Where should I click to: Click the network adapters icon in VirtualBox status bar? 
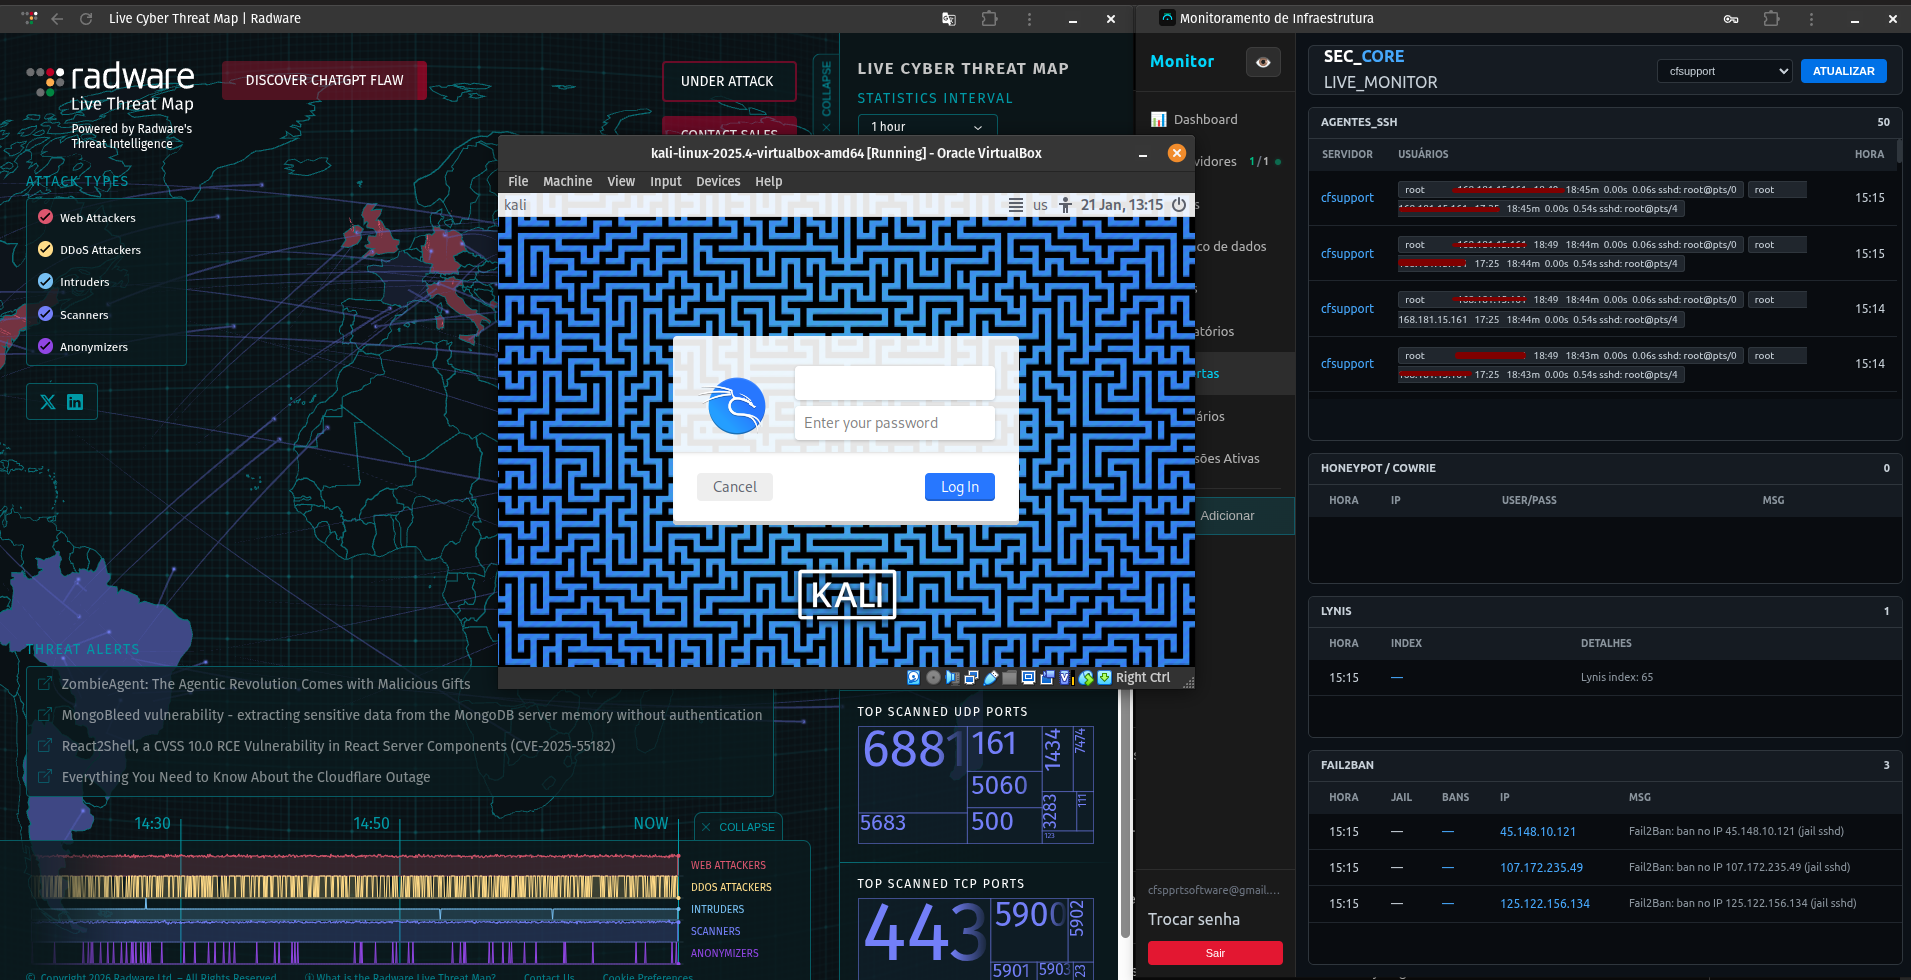click(x=970, y=677)
